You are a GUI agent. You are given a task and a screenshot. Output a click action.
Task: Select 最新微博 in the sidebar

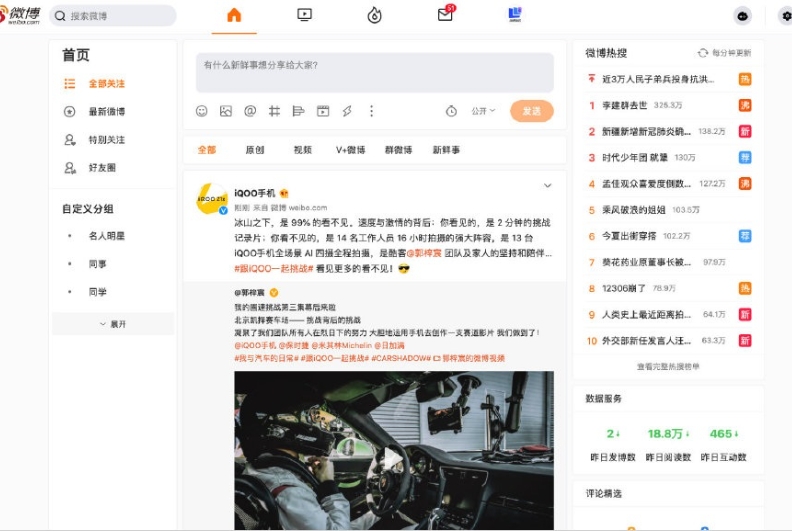(x=107, y=112)
